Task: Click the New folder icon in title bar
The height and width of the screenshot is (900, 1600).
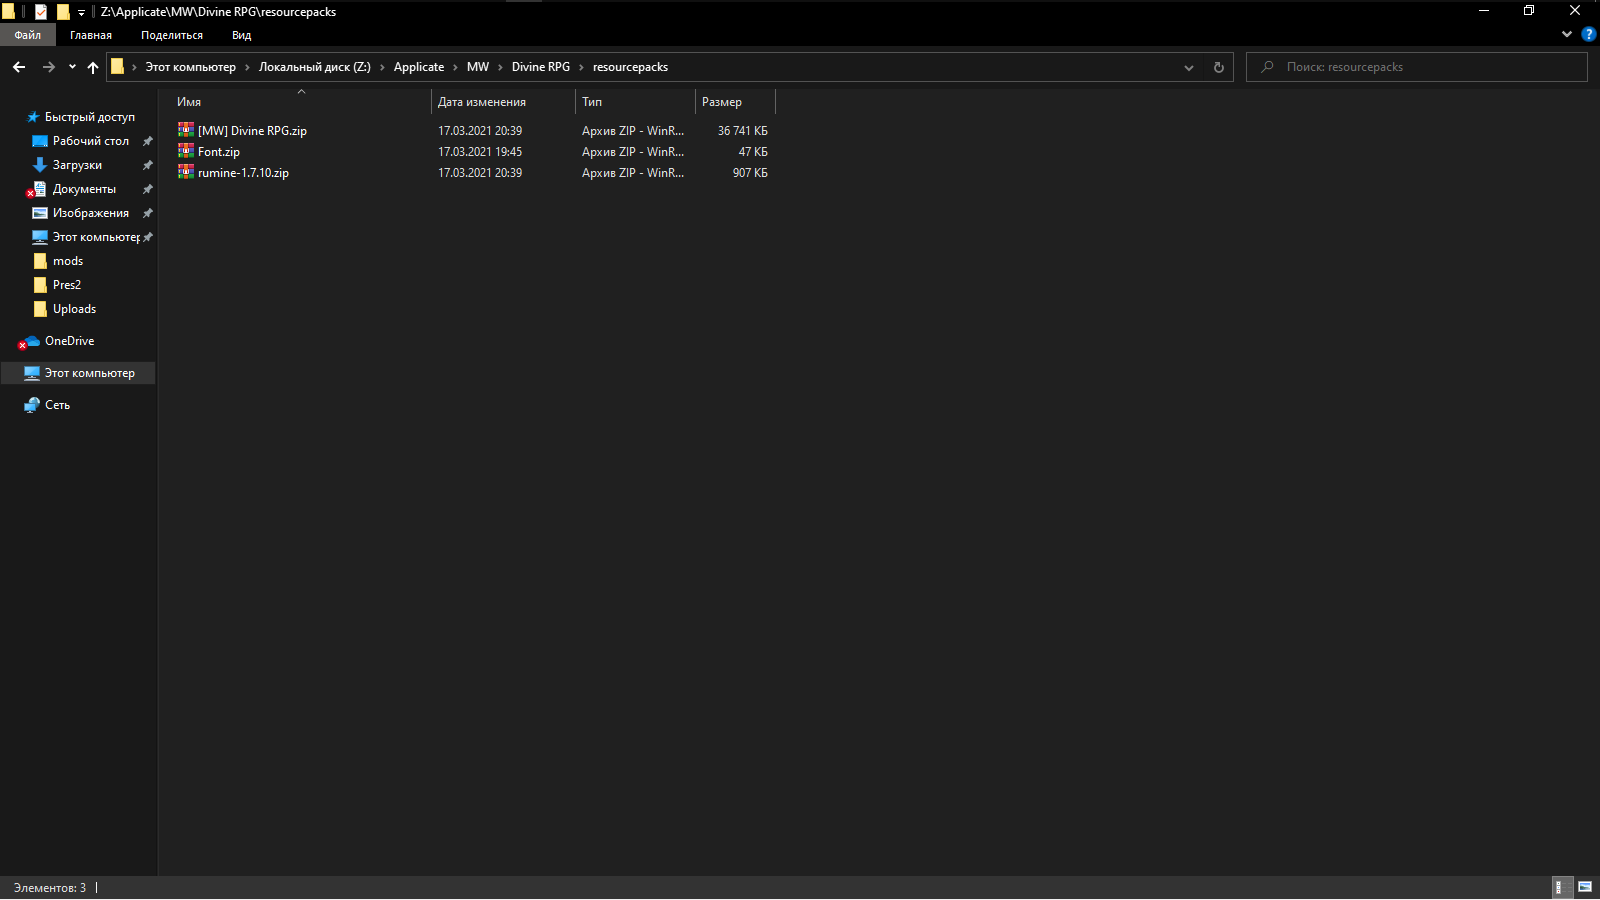Action: [x=63, y=12]
